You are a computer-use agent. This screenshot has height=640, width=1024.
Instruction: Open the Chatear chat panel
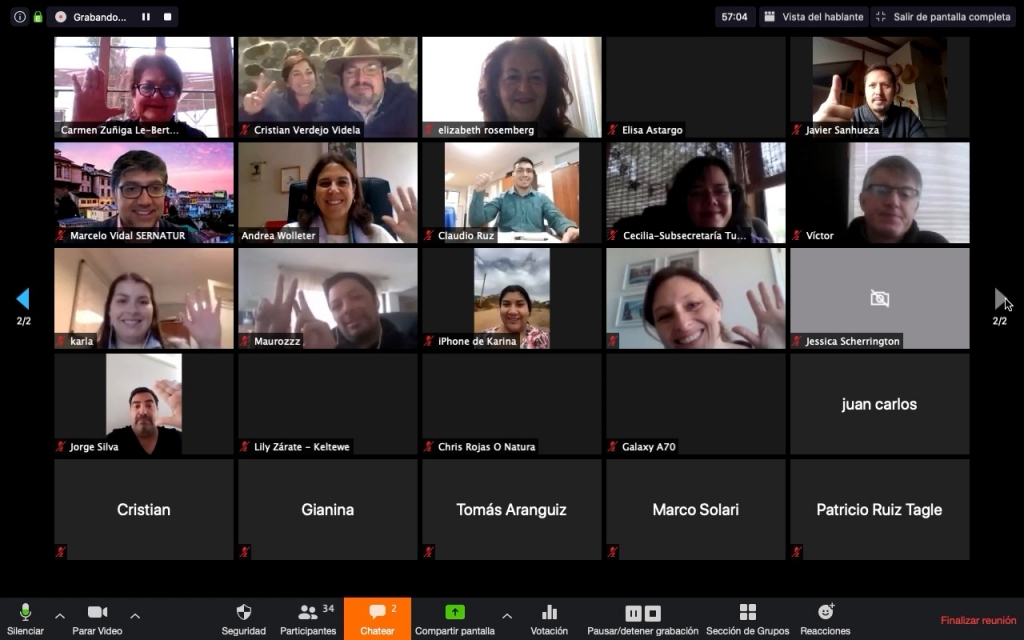pyautogui.click(x=377, y=613)
